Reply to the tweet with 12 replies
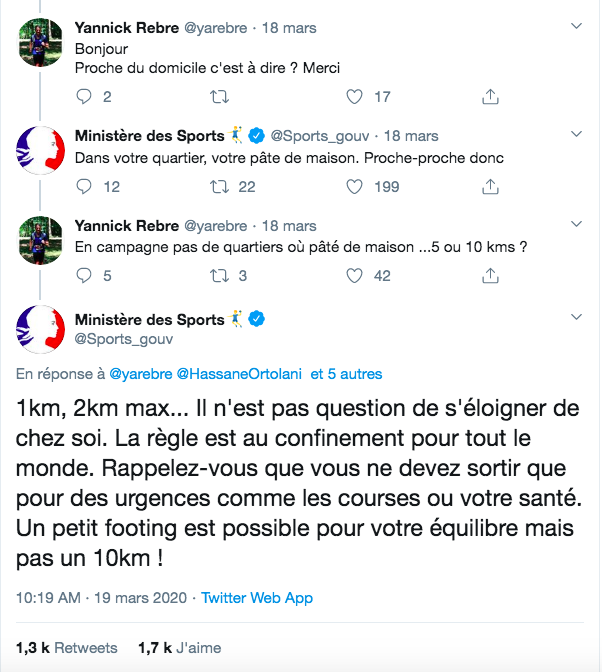This screenshot has height=672, width=602. [x=84, y=186]
